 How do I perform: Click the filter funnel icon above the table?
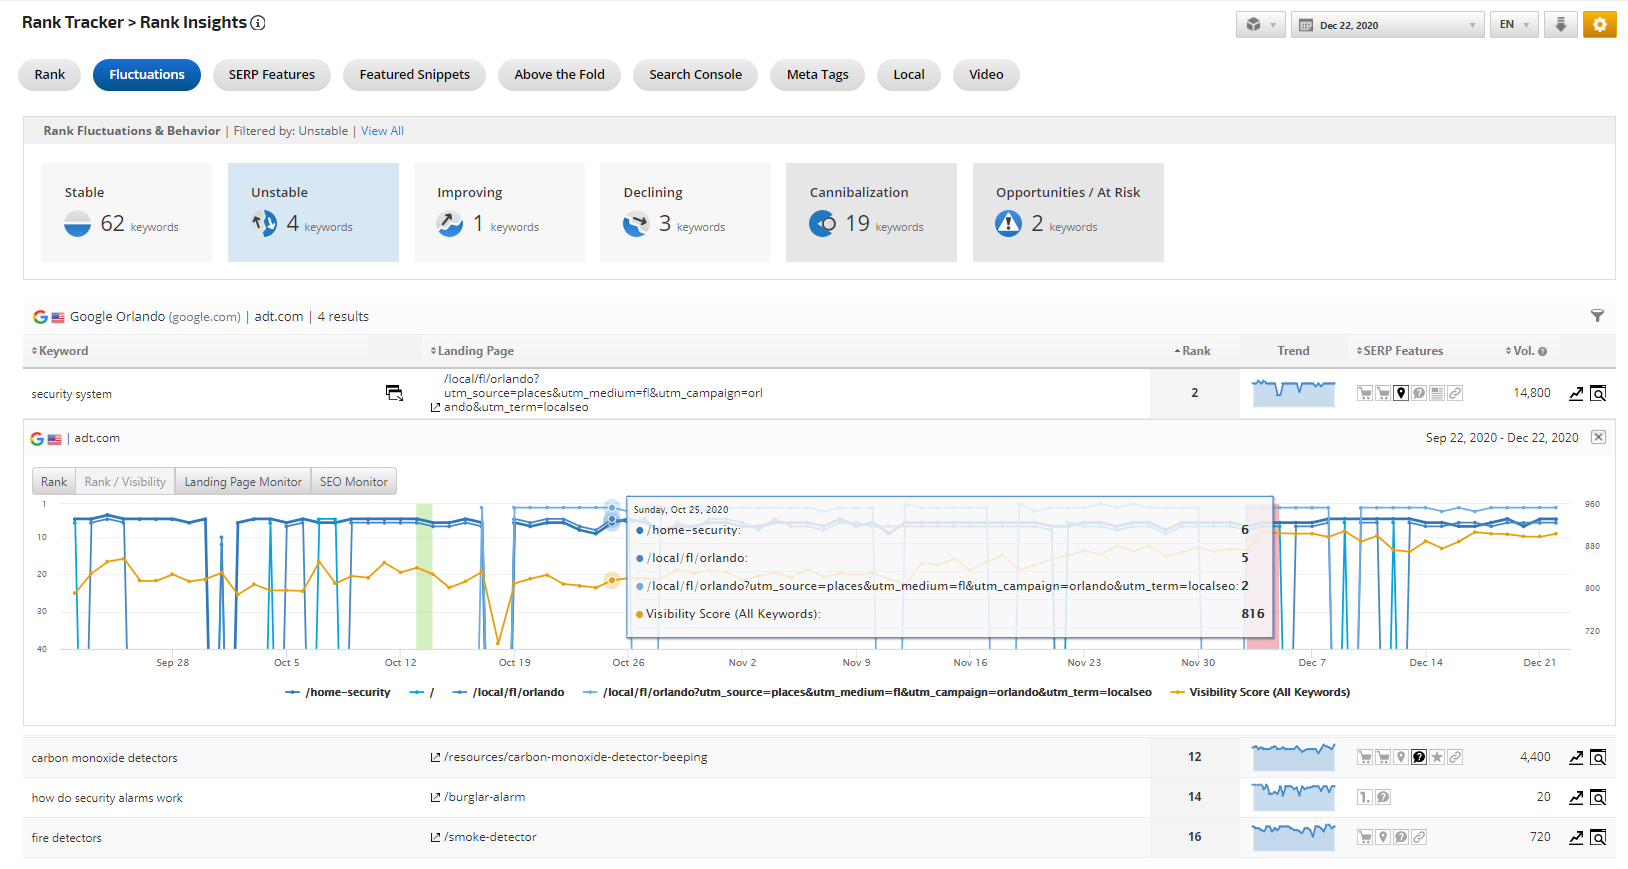coord(1597,316)
